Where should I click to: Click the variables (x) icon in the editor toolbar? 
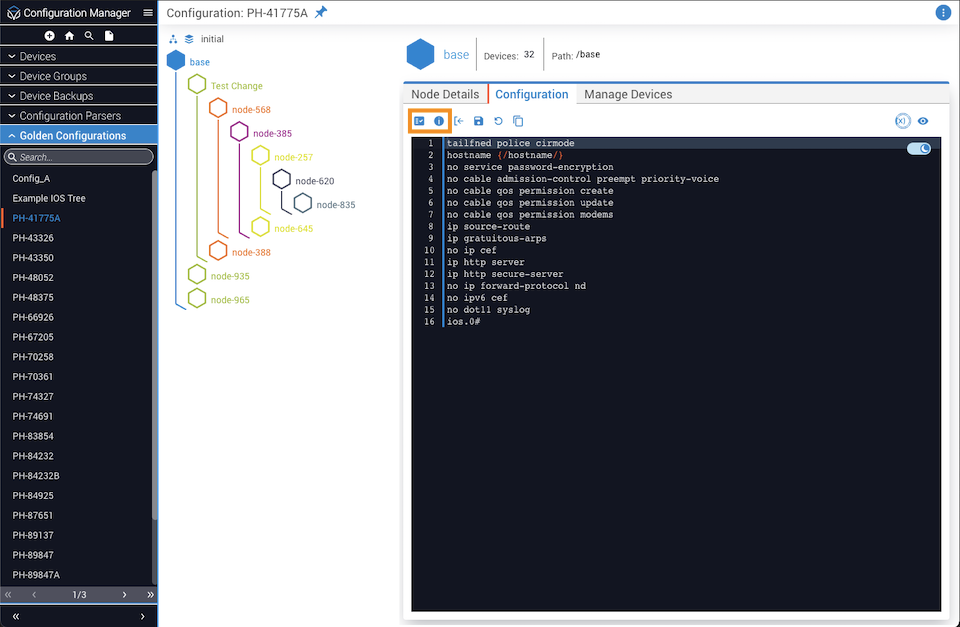[x=902, y=121]
